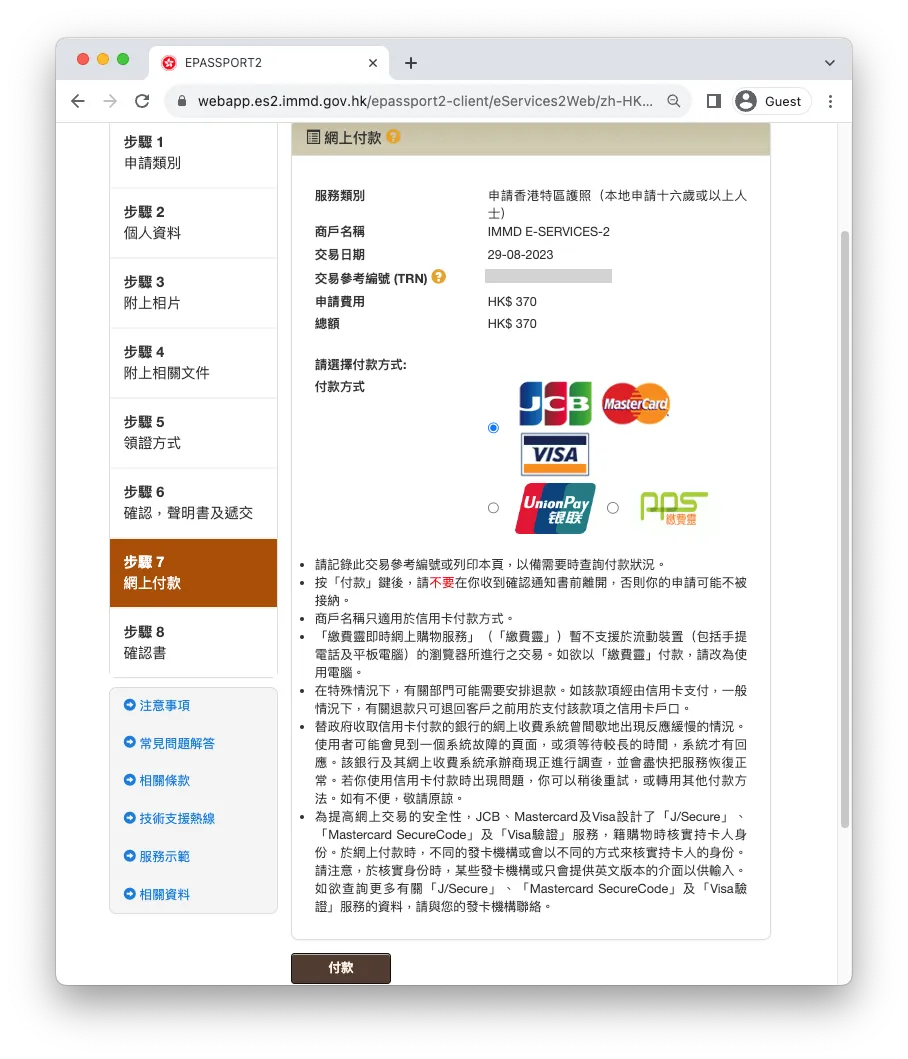Click the arrow icon beside 相關條款

pos(130,780)
